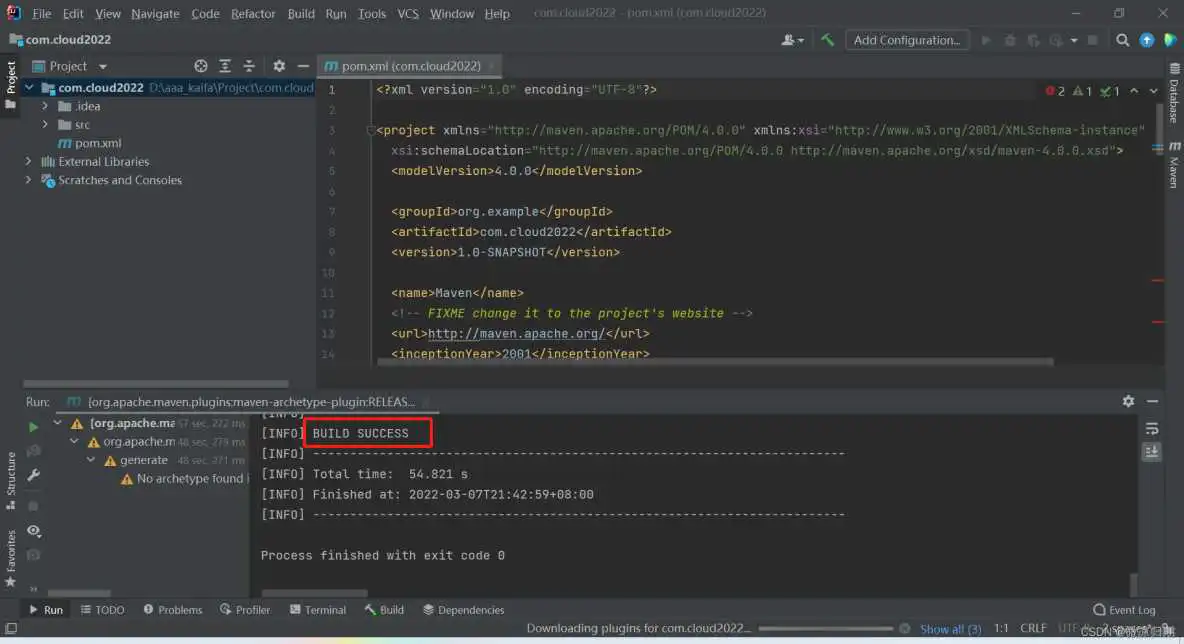Viewport: 1184px width, 644px height.
Task: Toggle the Maven side panel
Action: pos(1174,166)
